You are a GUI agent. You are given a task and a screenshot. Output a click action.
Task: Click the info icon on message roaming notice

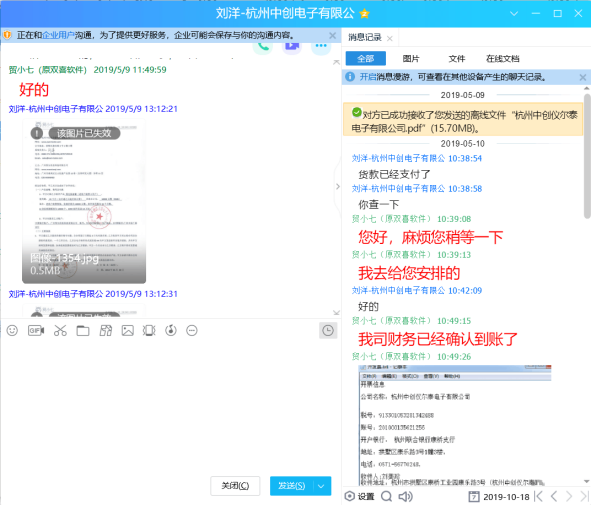tap(350, 77)
